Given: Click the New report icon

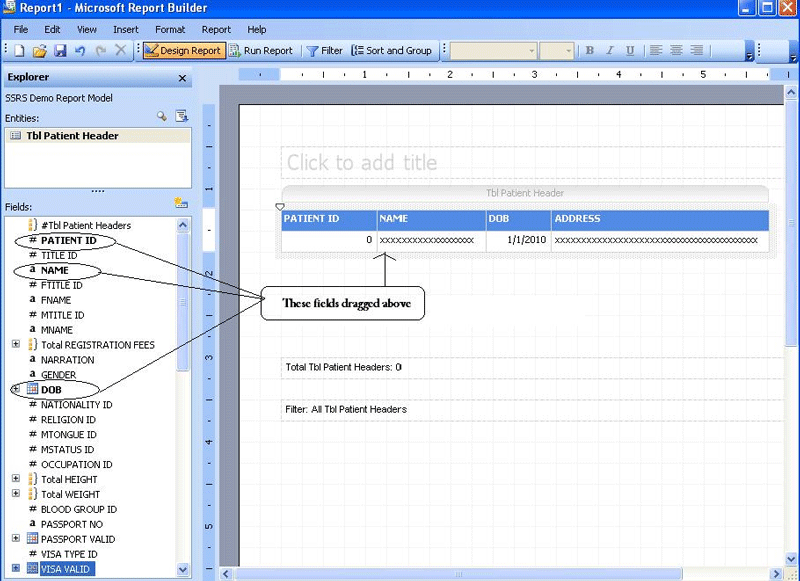Looking at the screenshot, I should click(19, 50).
